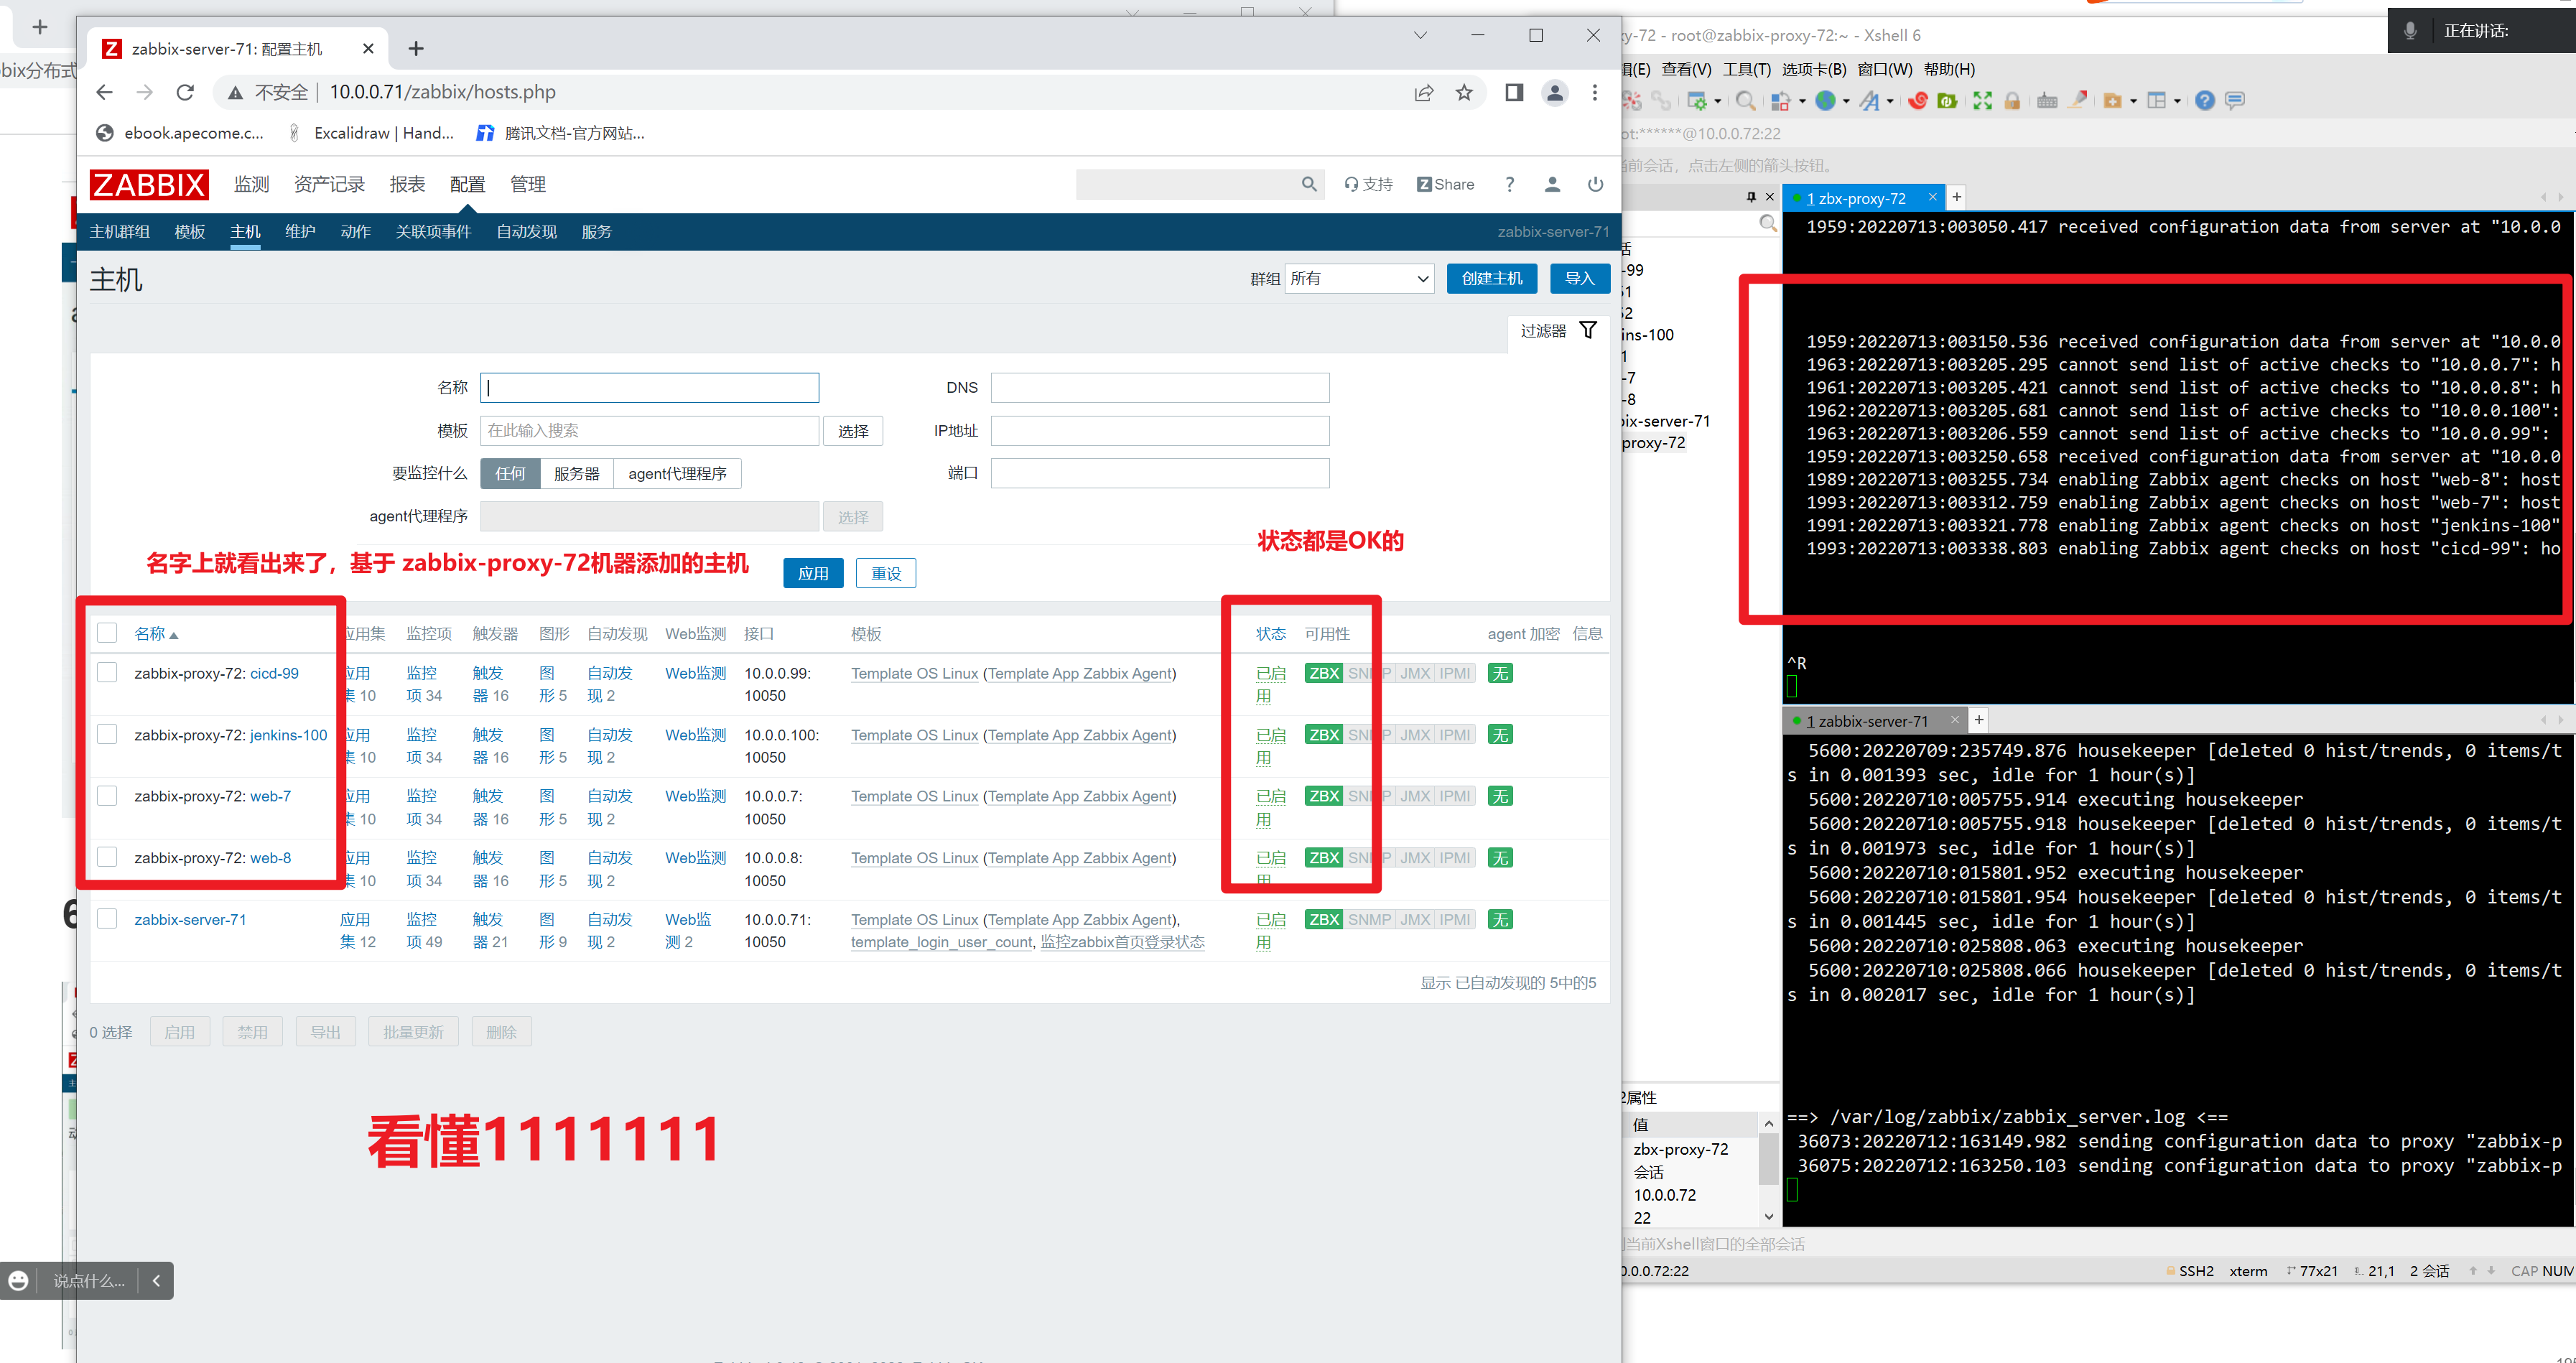
Task: Add new Xshell tab next to zbx-proxy-72
Action: tap(1957, 197)
